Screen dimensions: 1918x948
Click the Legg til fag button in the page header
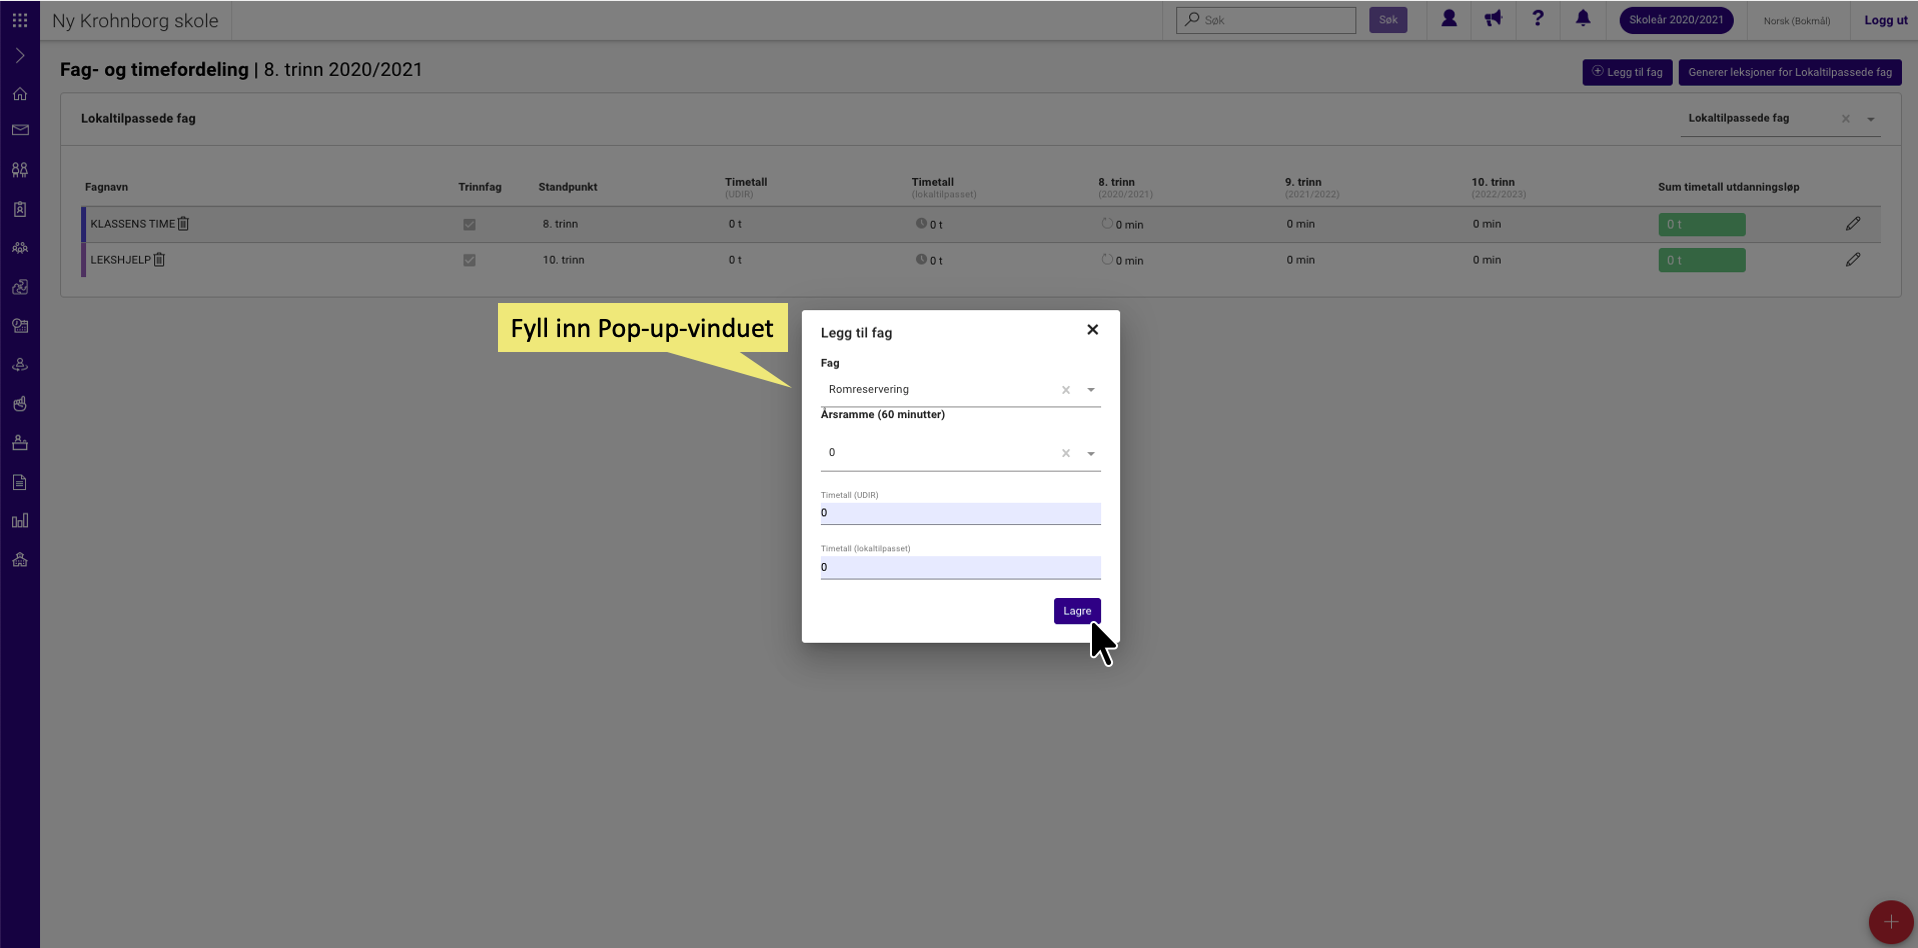[x=1627, y=72]
